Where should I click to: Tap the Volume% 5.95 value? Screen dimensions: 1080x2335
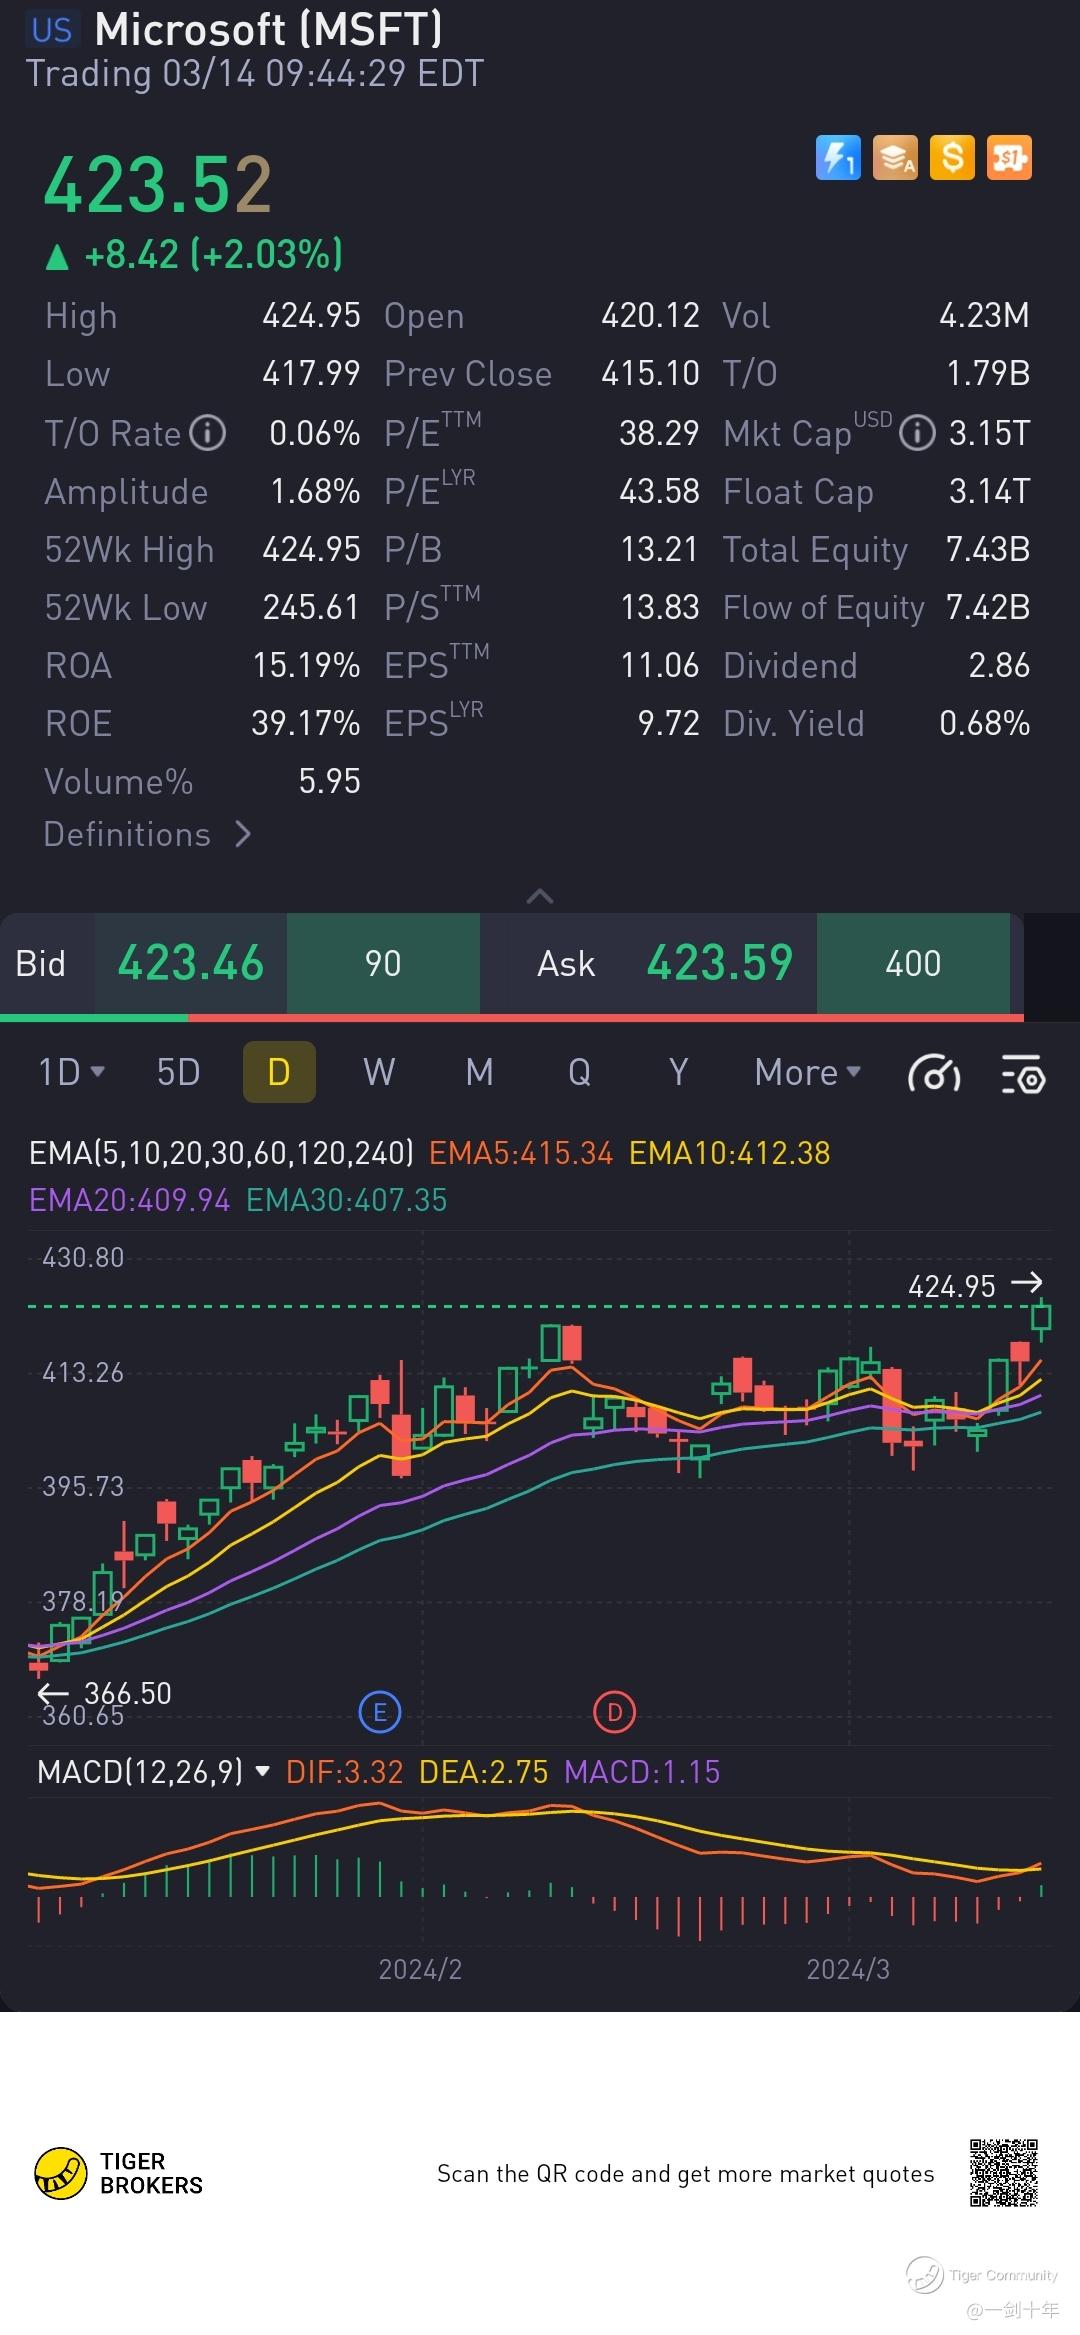(330, 782)
